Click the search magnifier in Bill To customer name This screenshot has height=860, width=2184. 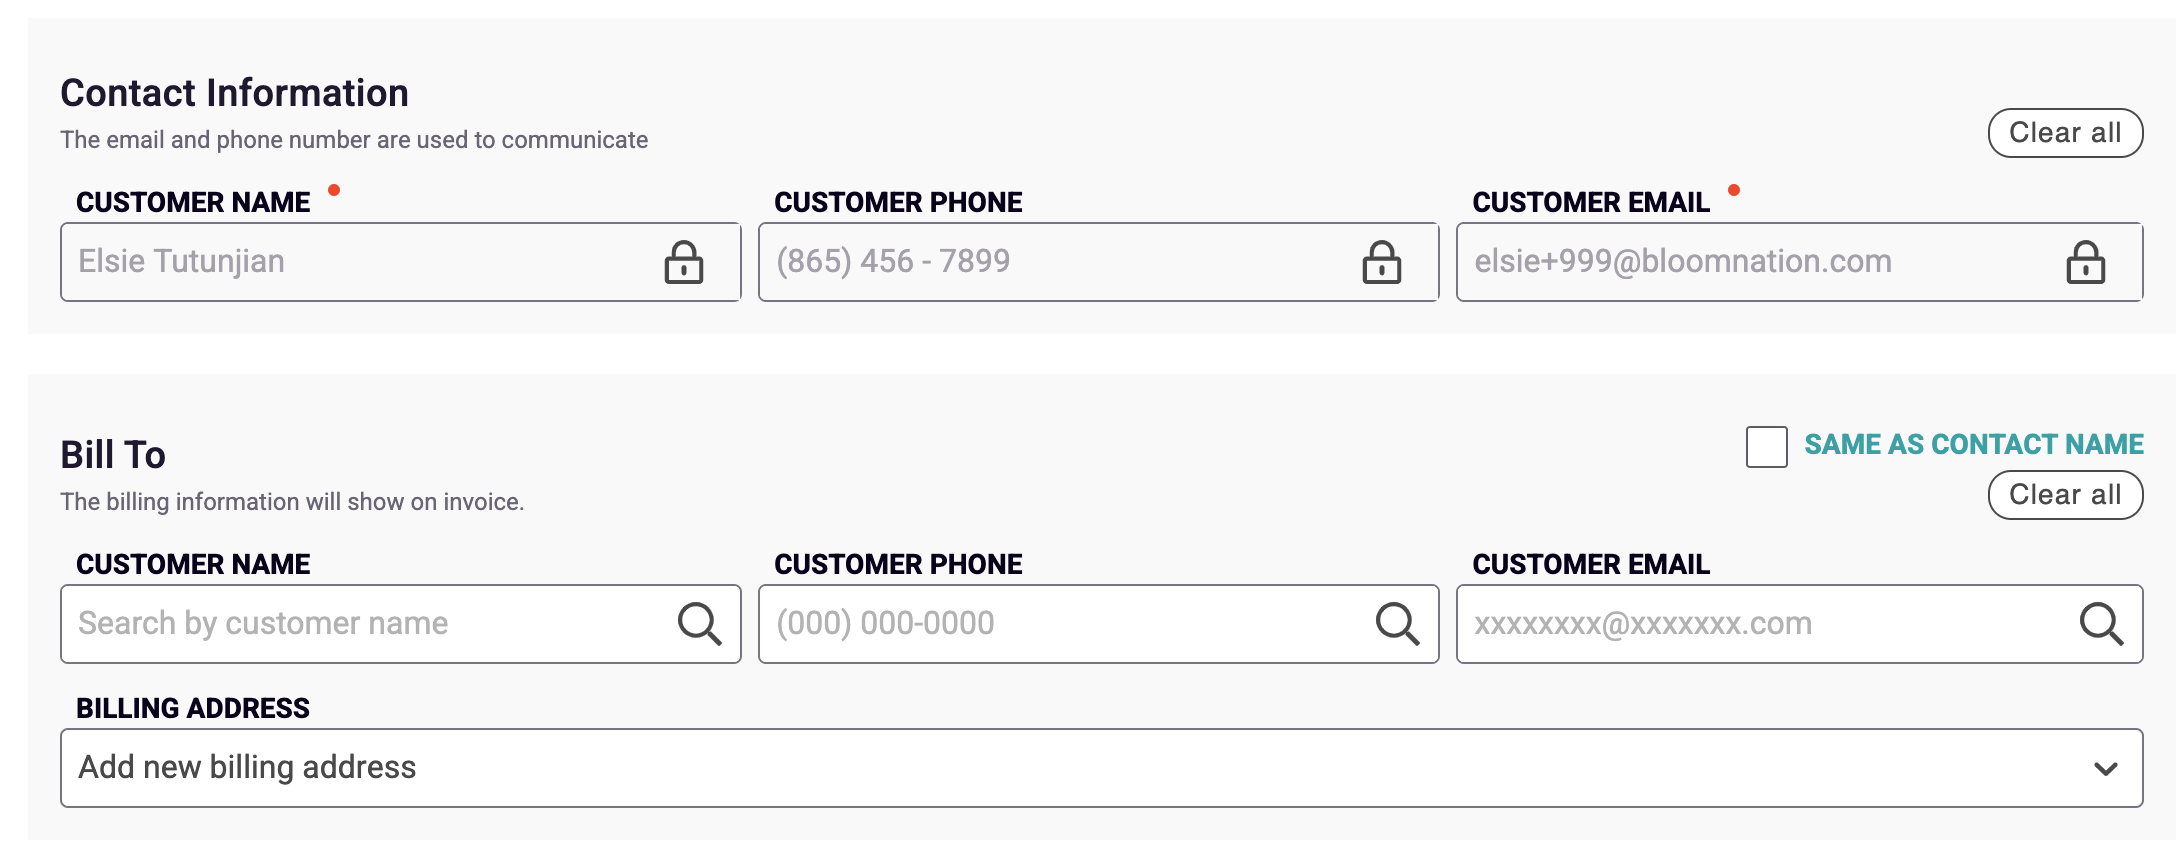click(699, 624)
